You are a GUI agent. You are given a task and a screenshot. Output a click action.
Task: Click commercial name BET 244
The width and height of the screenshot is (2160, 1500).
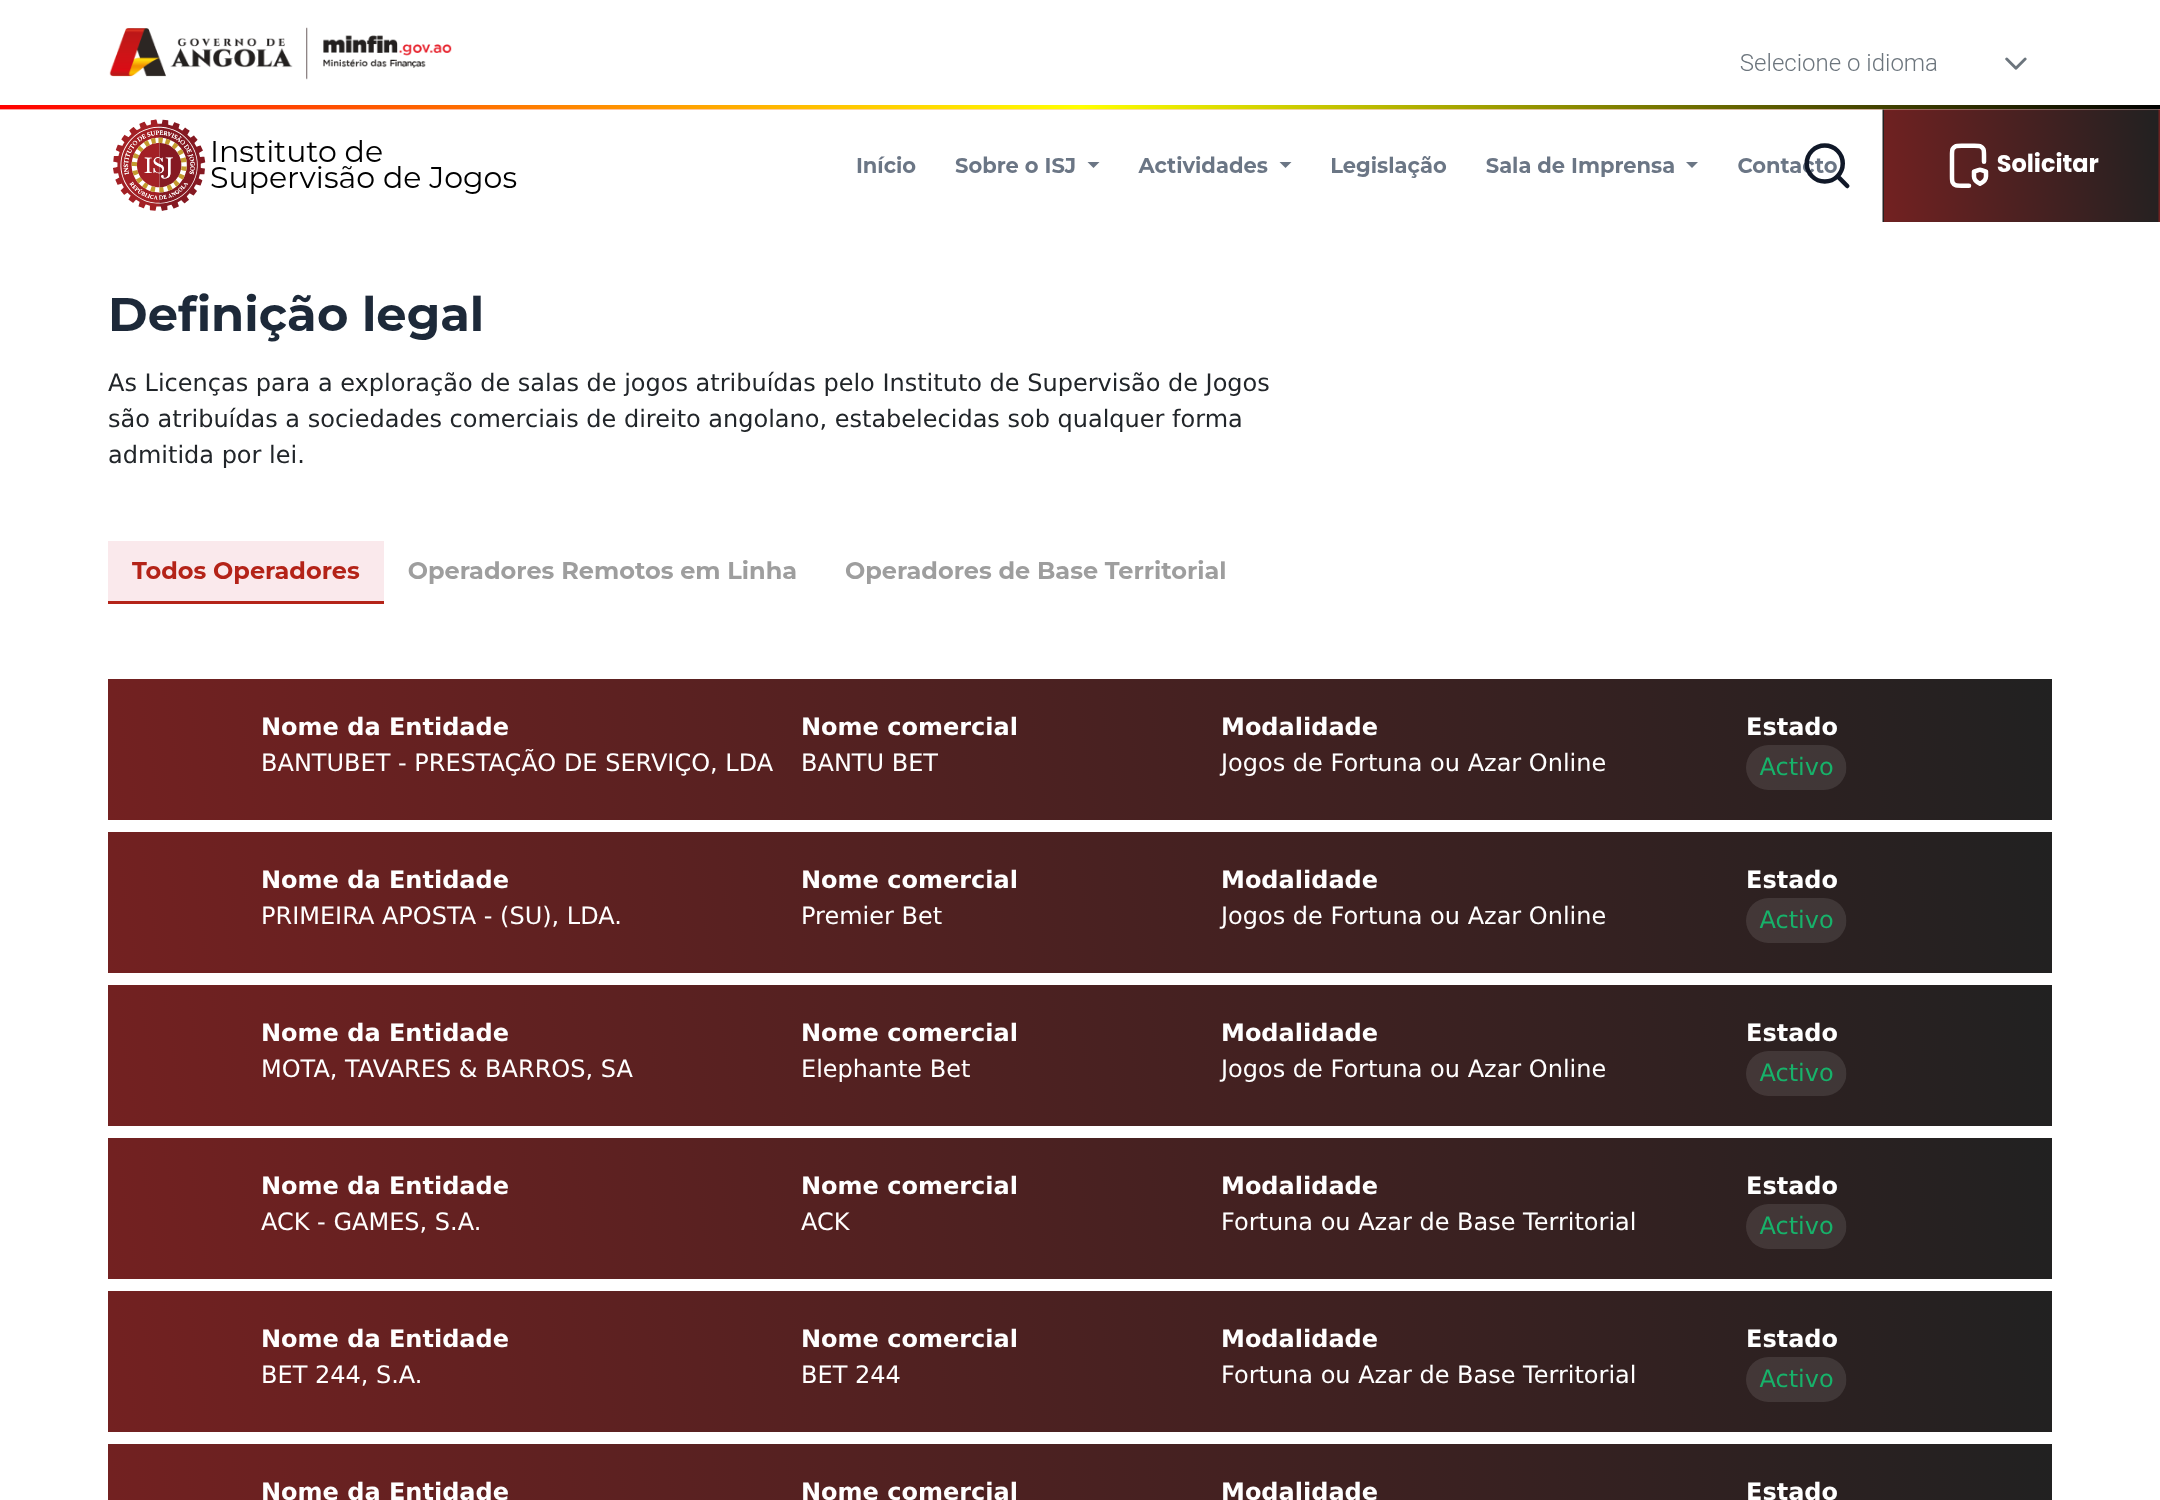[850, 1375]
